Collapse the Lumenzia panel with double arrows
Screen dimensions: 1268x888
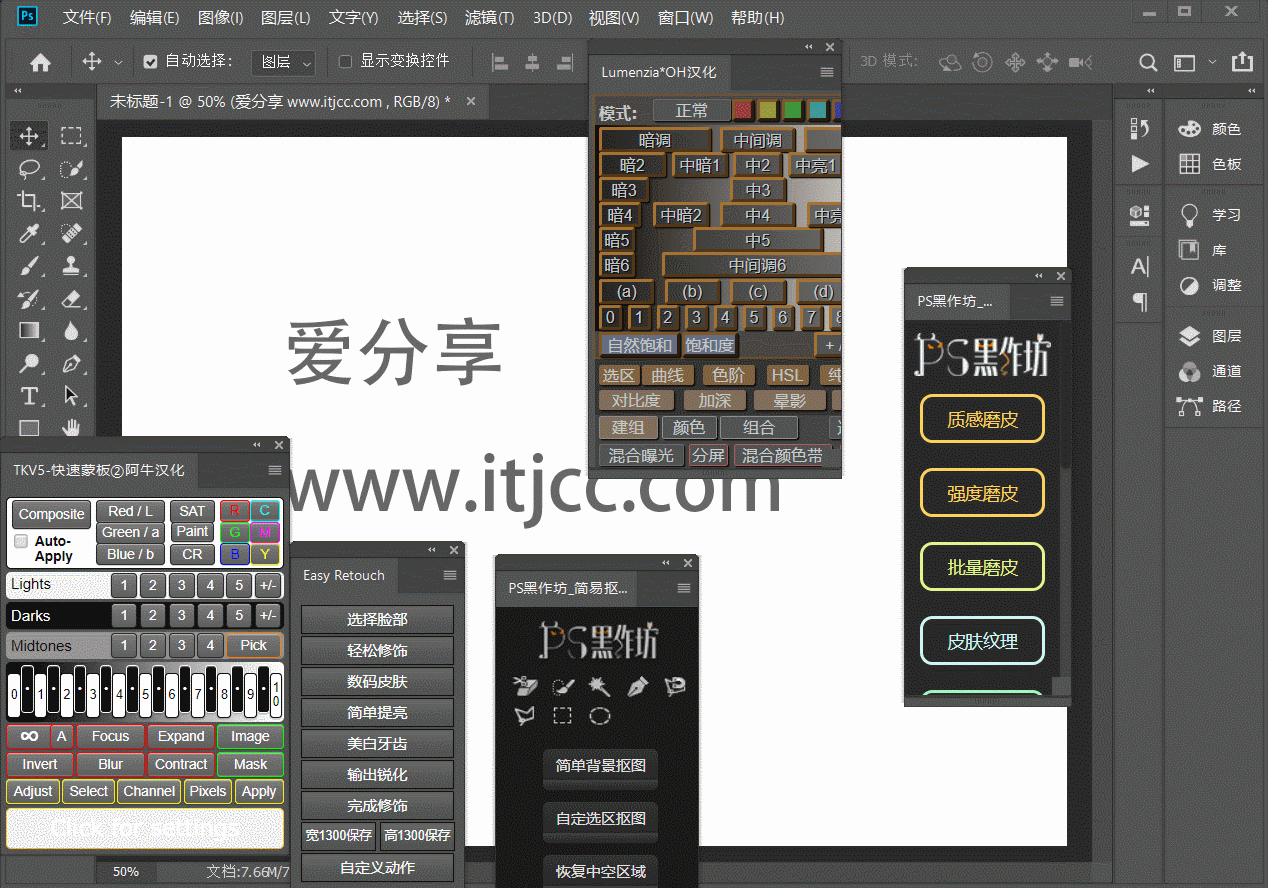(808, 47)
